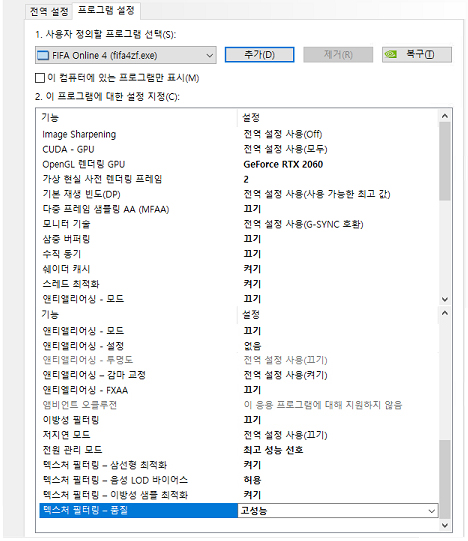468x541 pixels.
Task: Open the FIFA Online 4 program dropdown
Action: click(126, 55)
